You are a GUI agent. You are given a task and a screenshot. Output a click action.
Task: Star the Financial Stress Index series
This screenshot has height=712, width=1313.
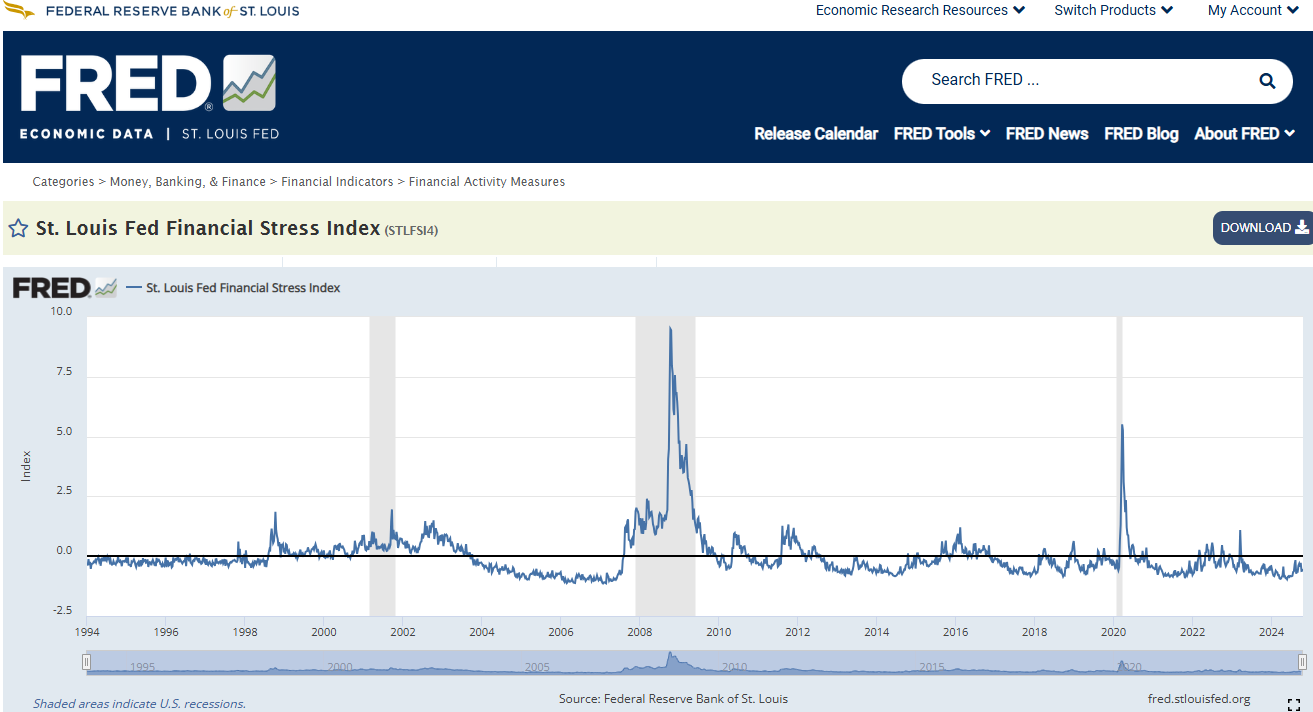[x=18, y=228]
